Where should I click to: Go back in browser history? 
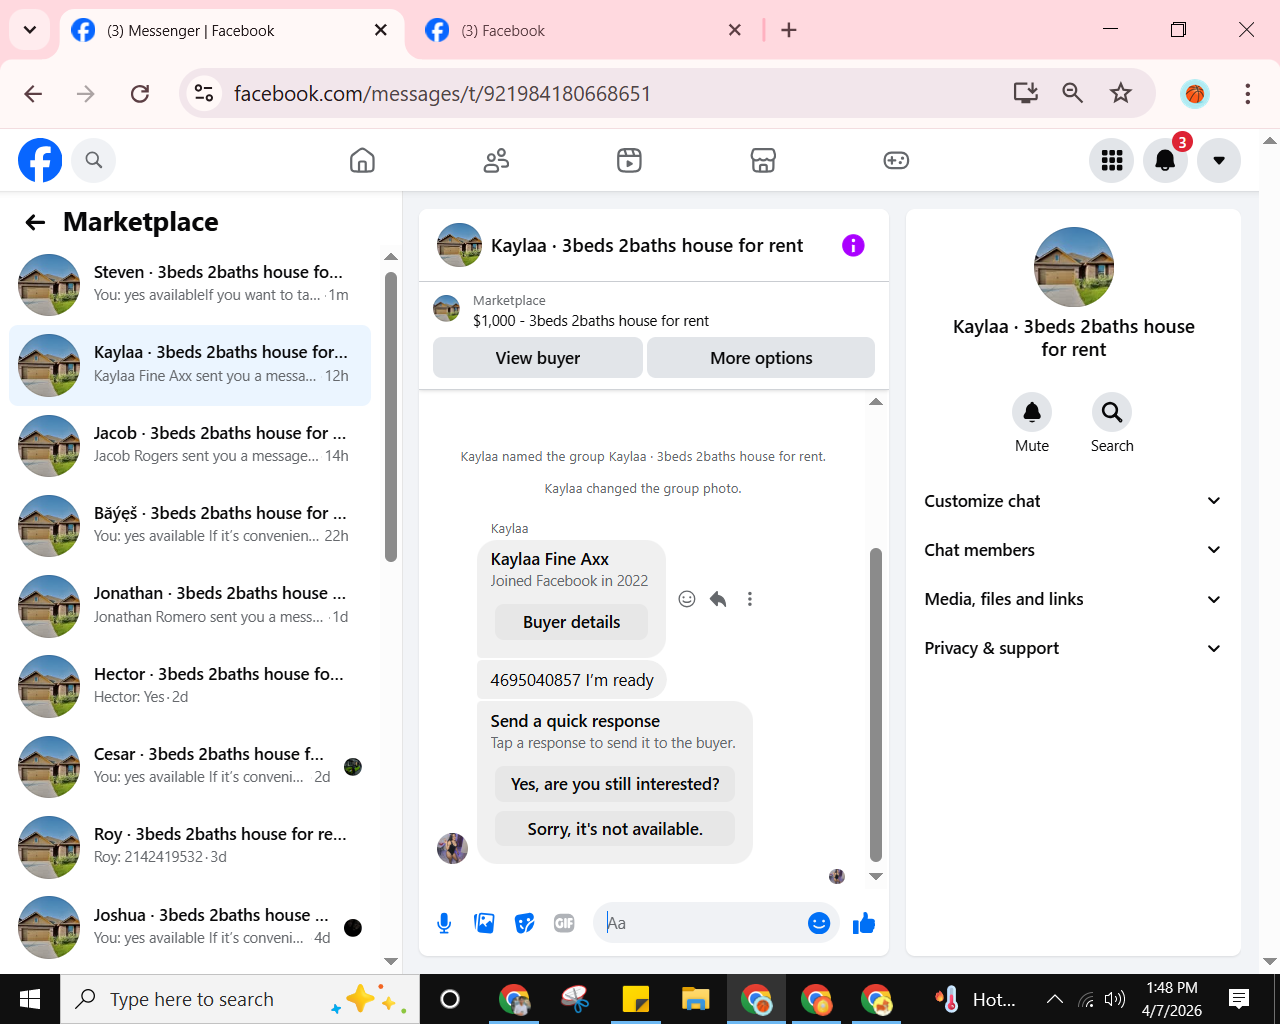pos(33,94)
